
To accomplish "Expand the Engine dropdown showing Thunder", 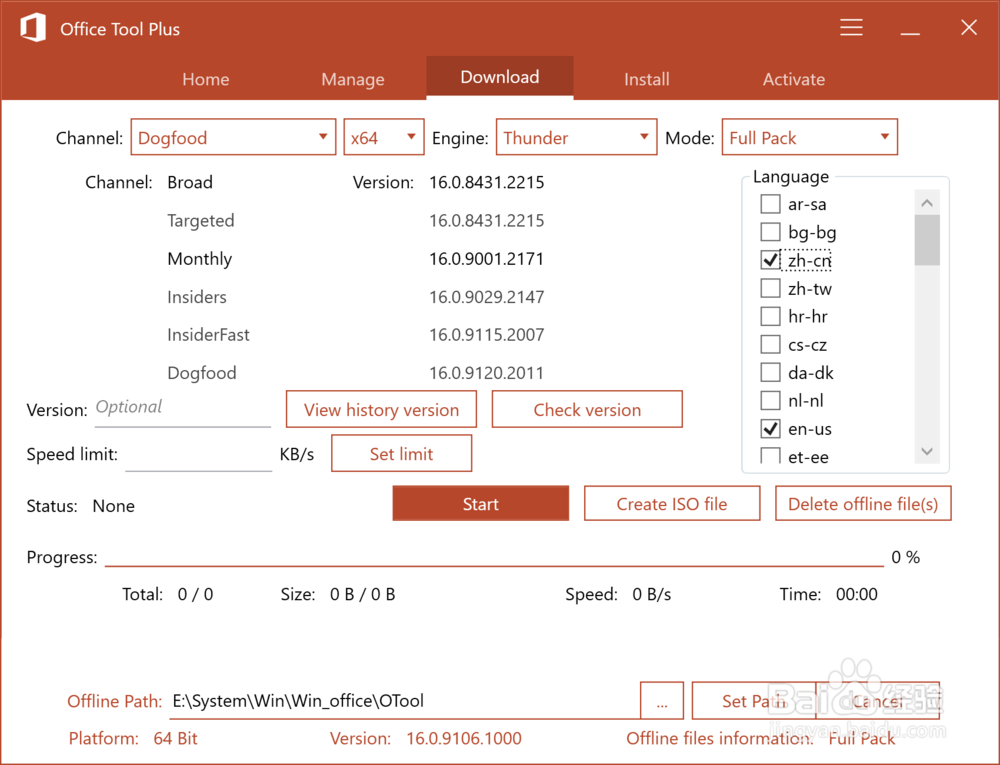I will (577, 137).
